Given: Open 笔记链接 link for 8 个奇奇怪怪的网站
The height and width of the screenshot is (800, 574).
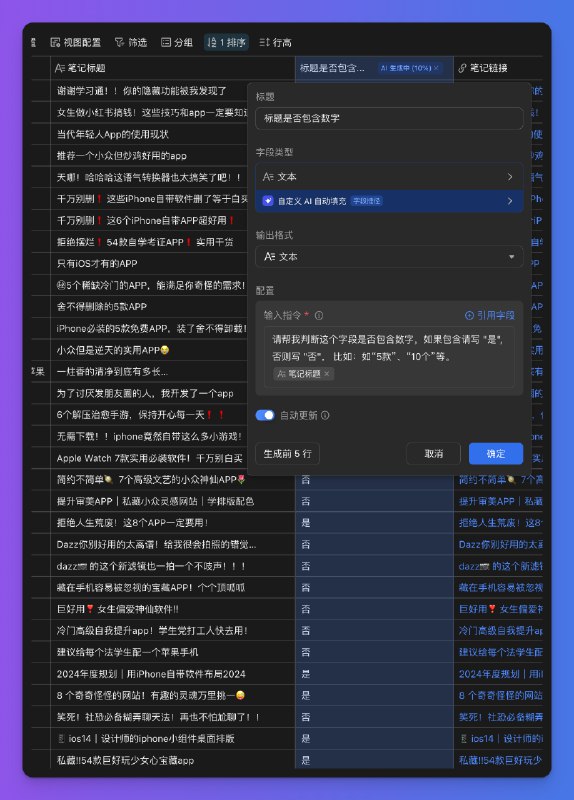Looking at the screenshot, I should [501, 695].
